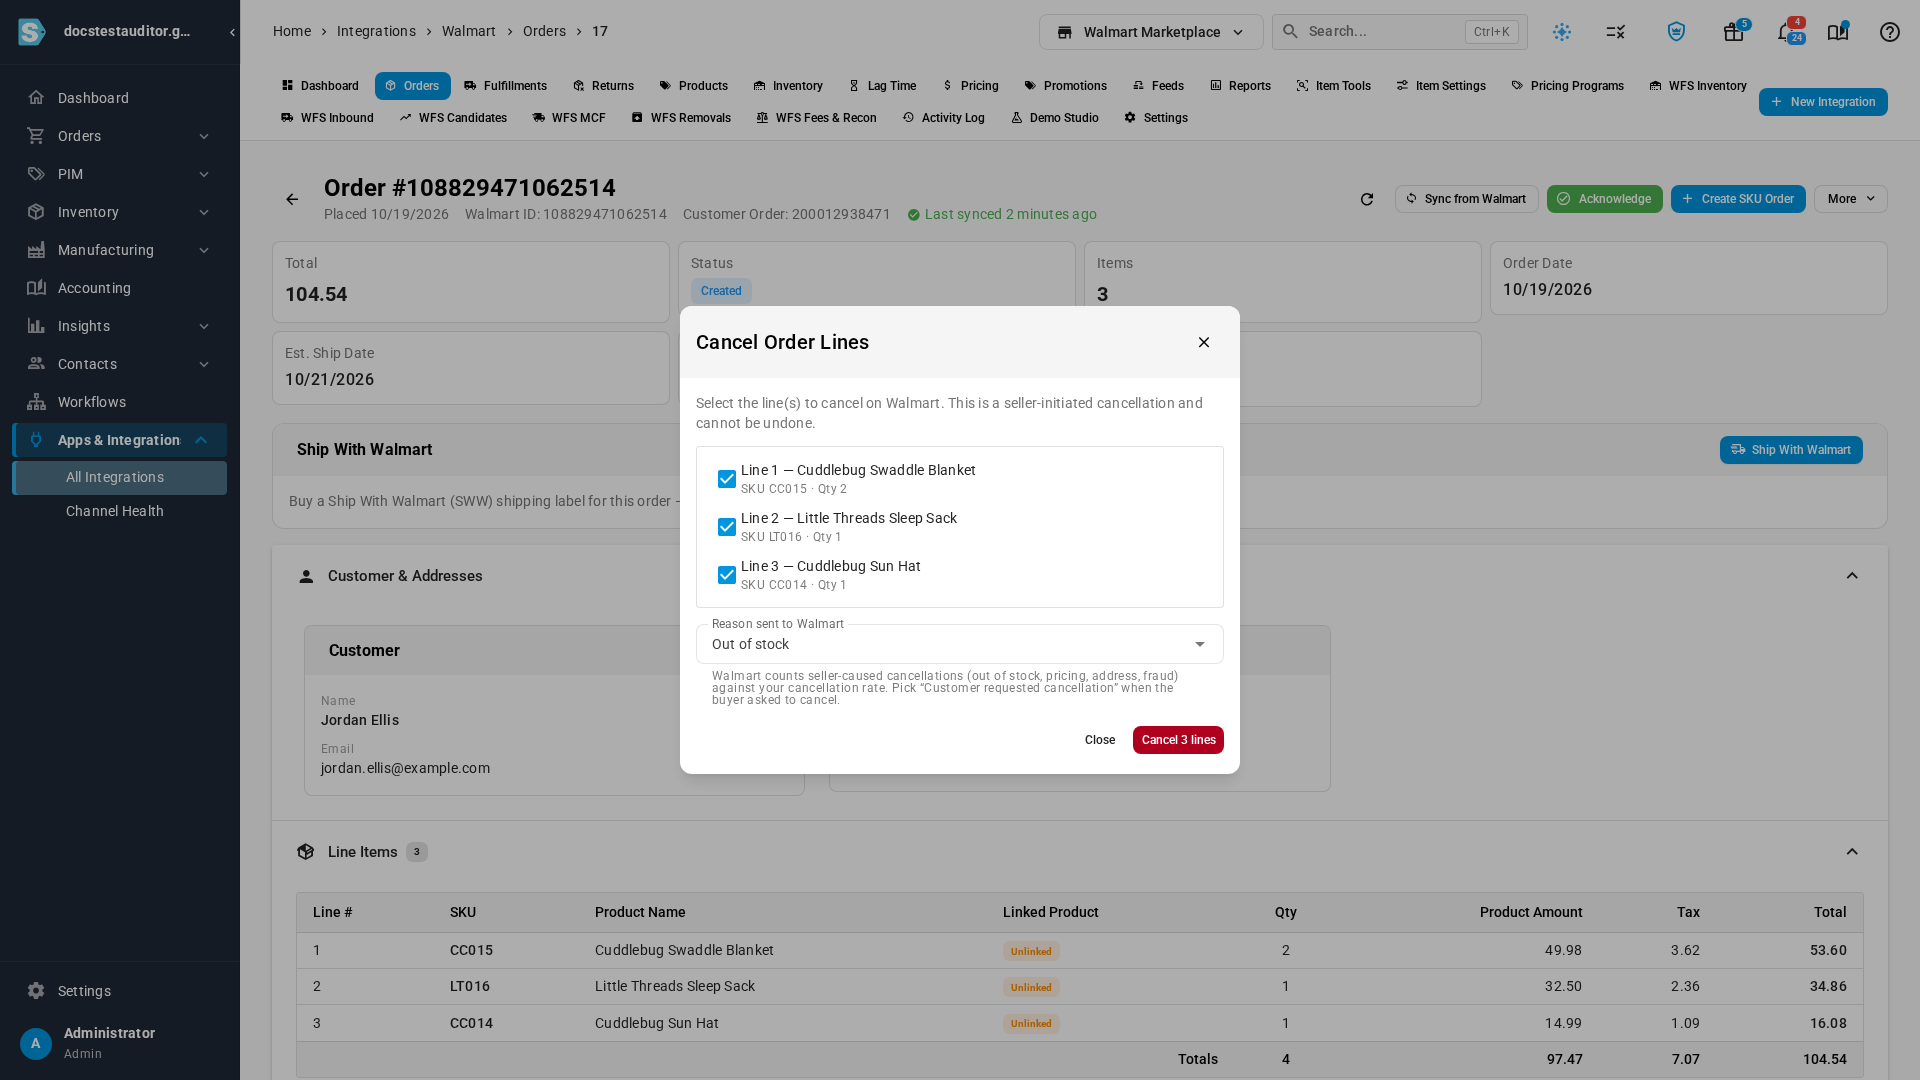This screenshot has width=1920, height=1080.
Task: Click the Administrator avatar icon
Action: (36, 1043)
